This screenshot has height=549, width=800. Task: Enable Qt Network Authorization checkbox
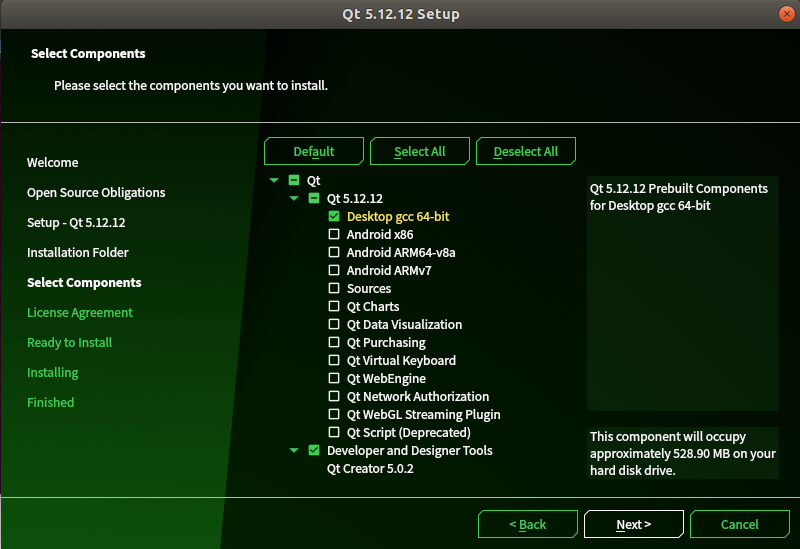click(x=334, y=396)
